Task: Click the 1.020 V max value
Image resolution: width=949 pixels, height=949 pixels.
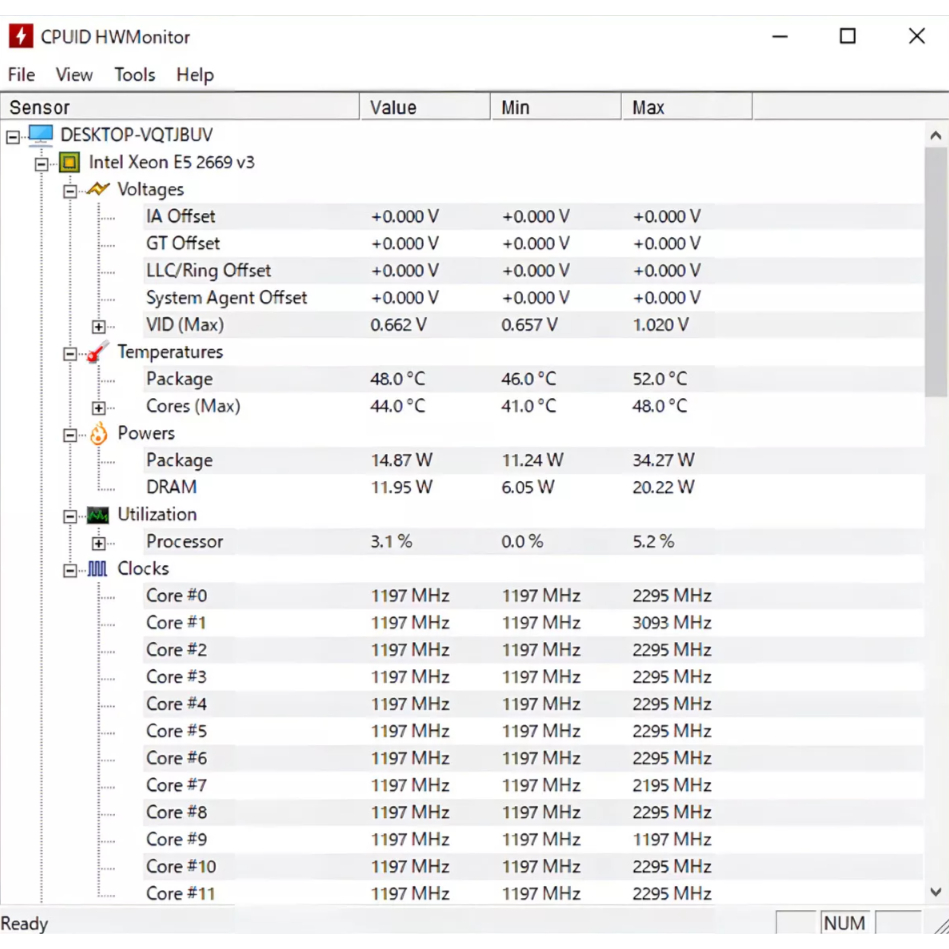Action: point(660,325)
